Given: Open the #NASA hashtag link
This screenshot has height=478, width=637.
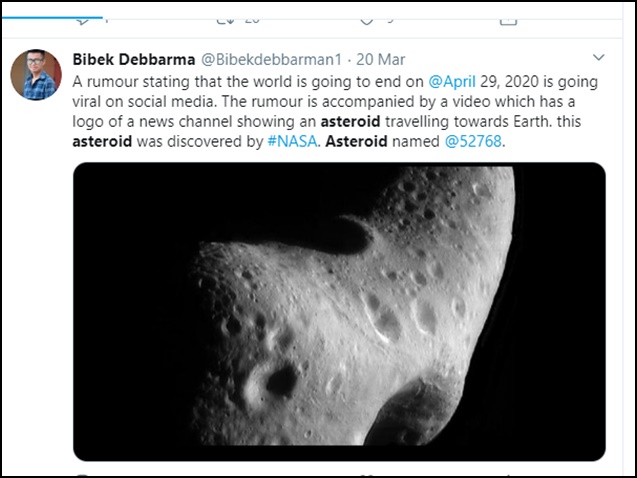Looking at the screenshot, I should click(x=293, y=141).
